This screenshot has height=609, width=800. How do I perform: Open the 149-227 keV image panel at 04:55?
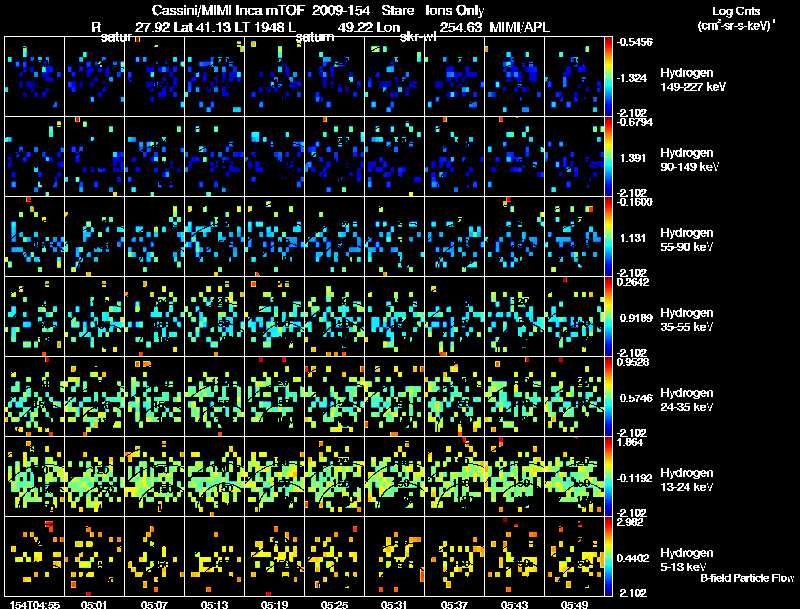coord(35,77)
